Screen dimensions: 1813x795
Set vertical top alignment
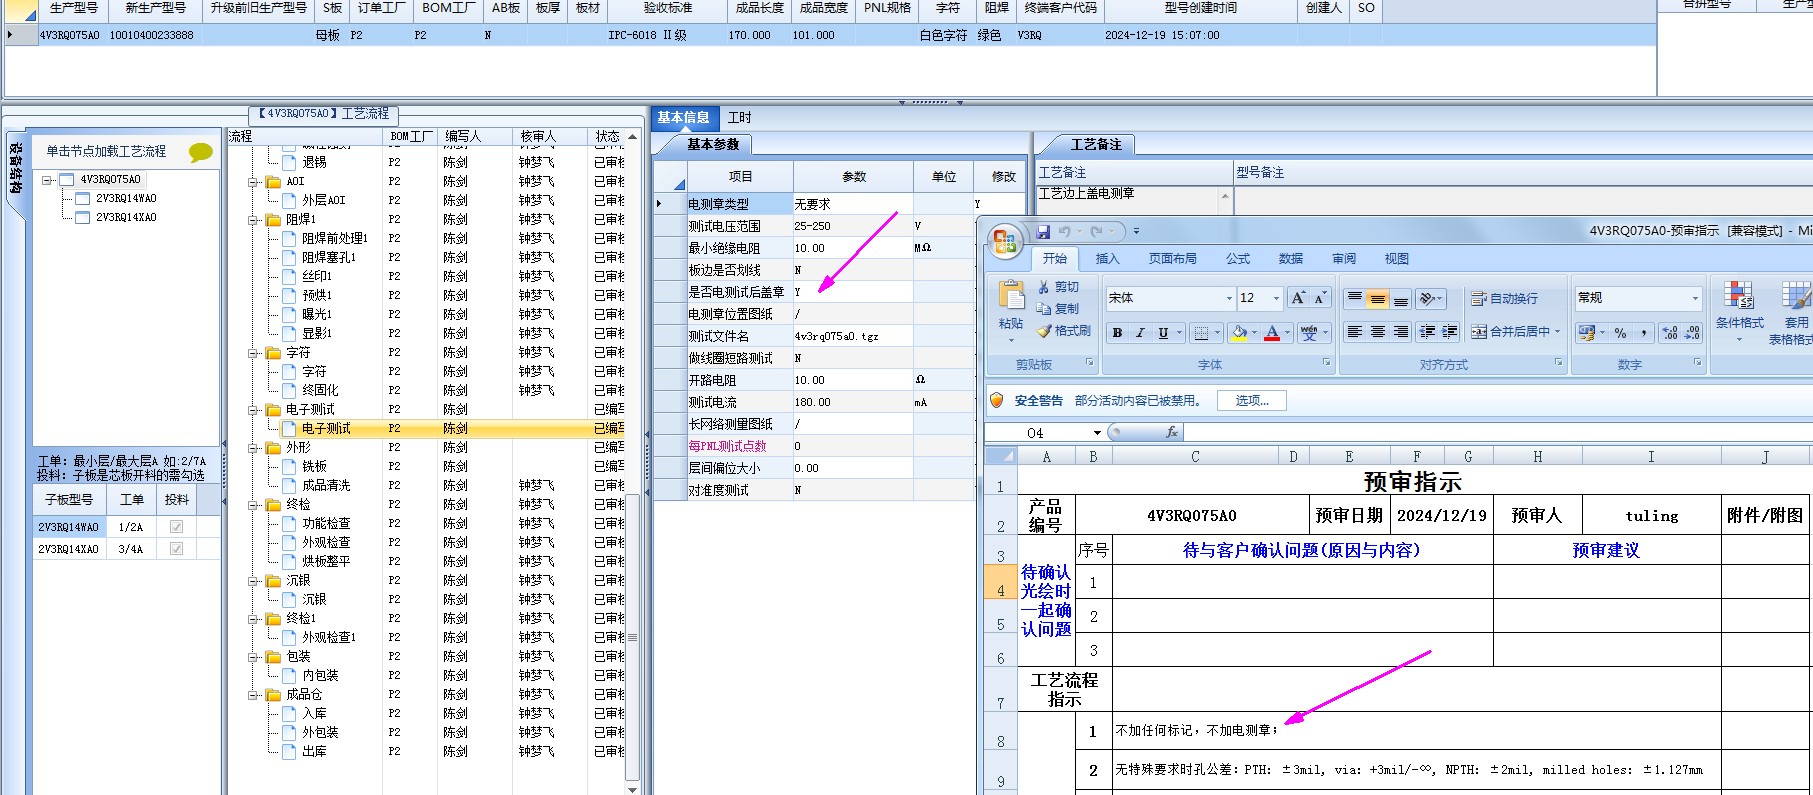point(1354,298)
